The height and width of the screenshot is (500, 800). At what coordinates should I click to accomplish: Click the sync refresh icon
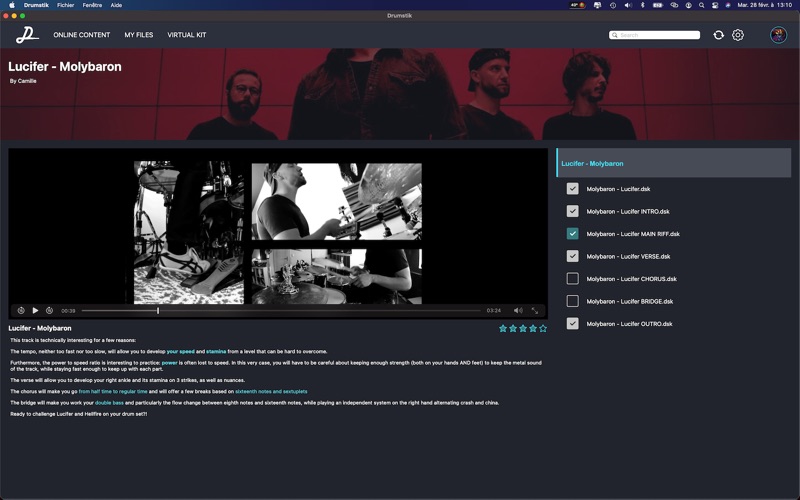pyautogui.click(x=718, y=35)
